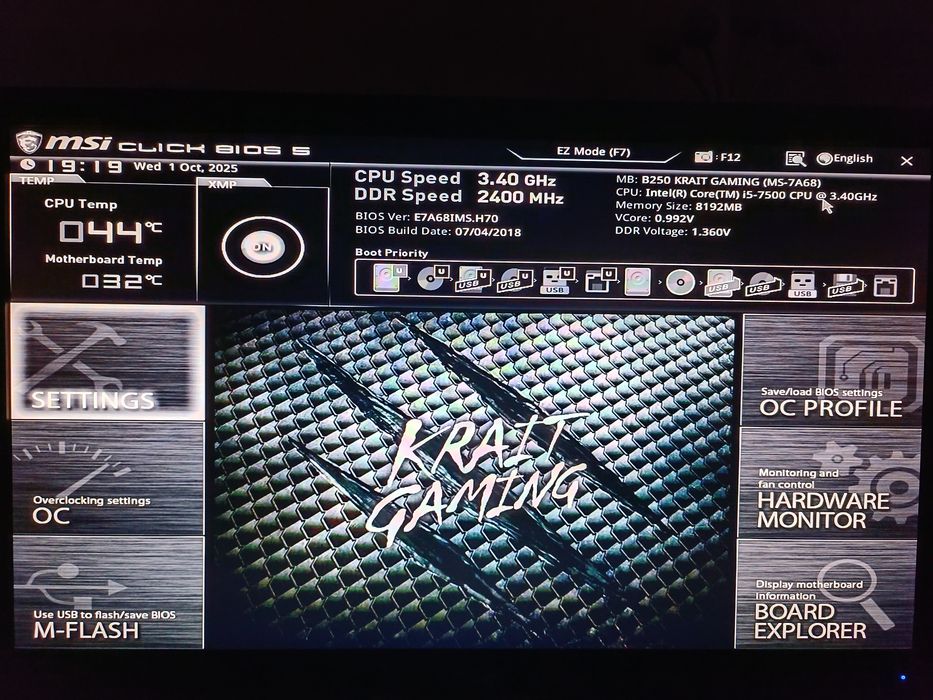Select the UEFI USB key boot icon
933x700 pixels.
(557, 280)
